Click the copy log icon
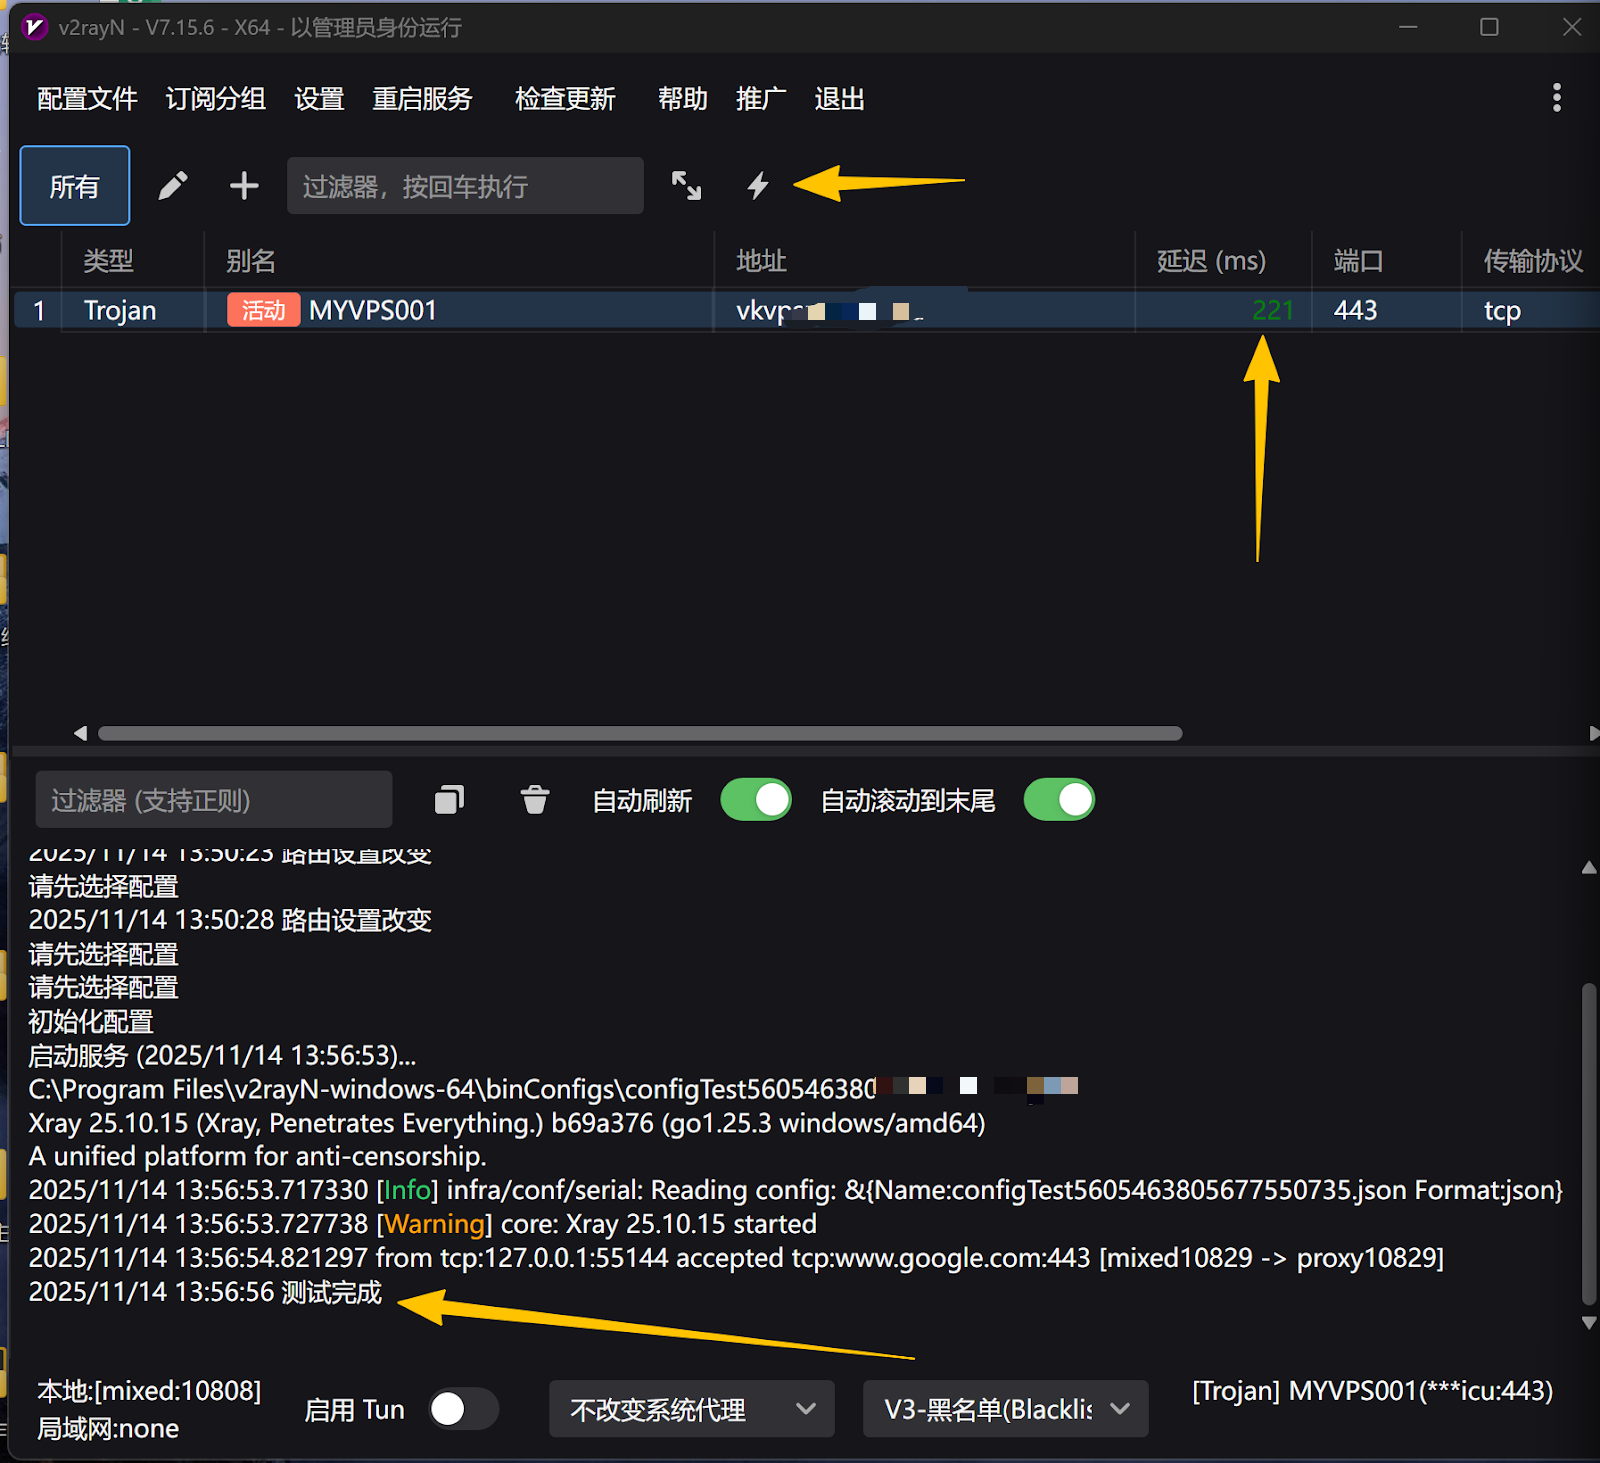The image size is (1600, 1463). [x=450, y=800]
